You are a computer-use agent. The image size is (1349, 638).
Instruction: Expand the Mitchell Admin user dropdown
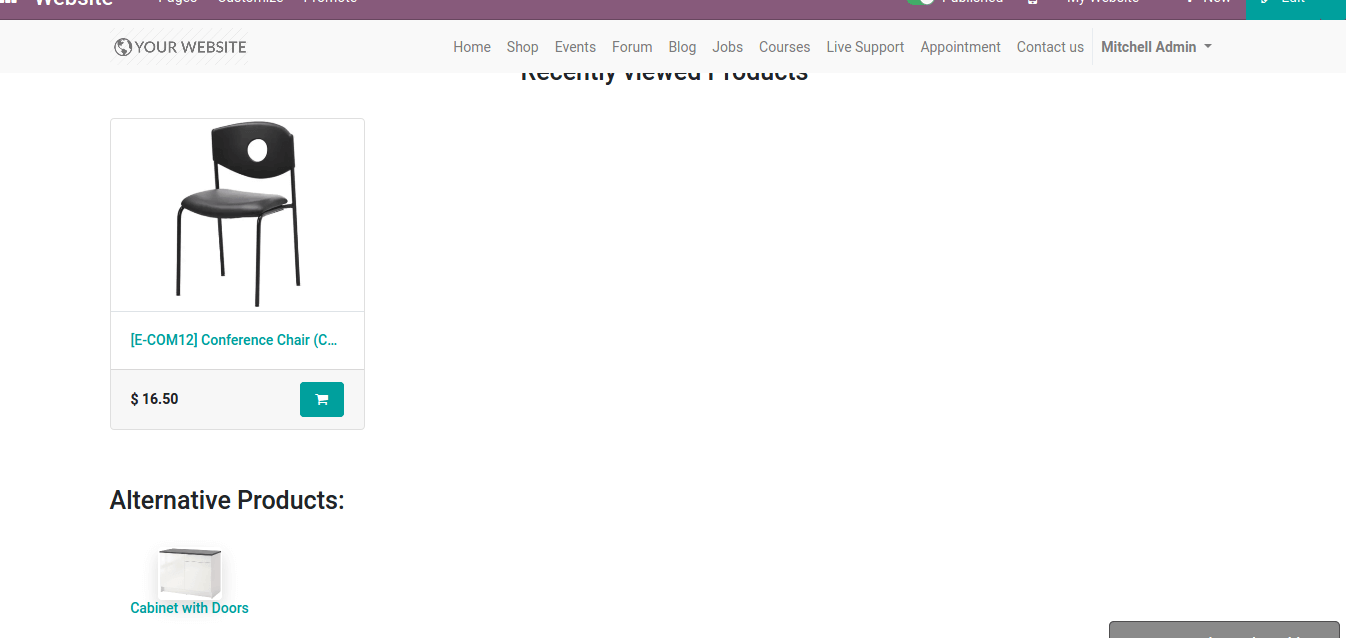click(1156, 47)
